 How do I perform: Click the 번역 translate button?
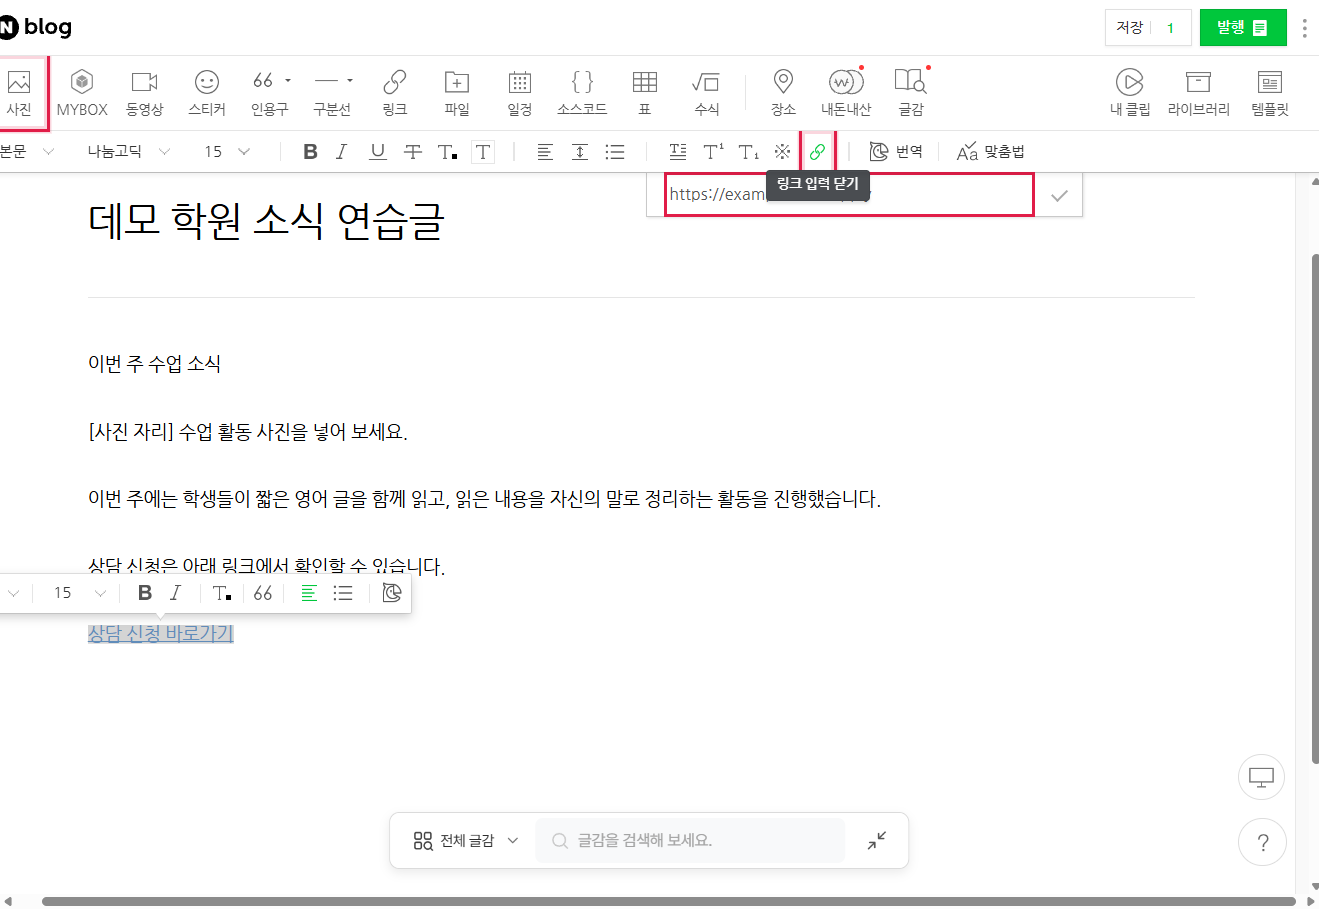point(896,151)
